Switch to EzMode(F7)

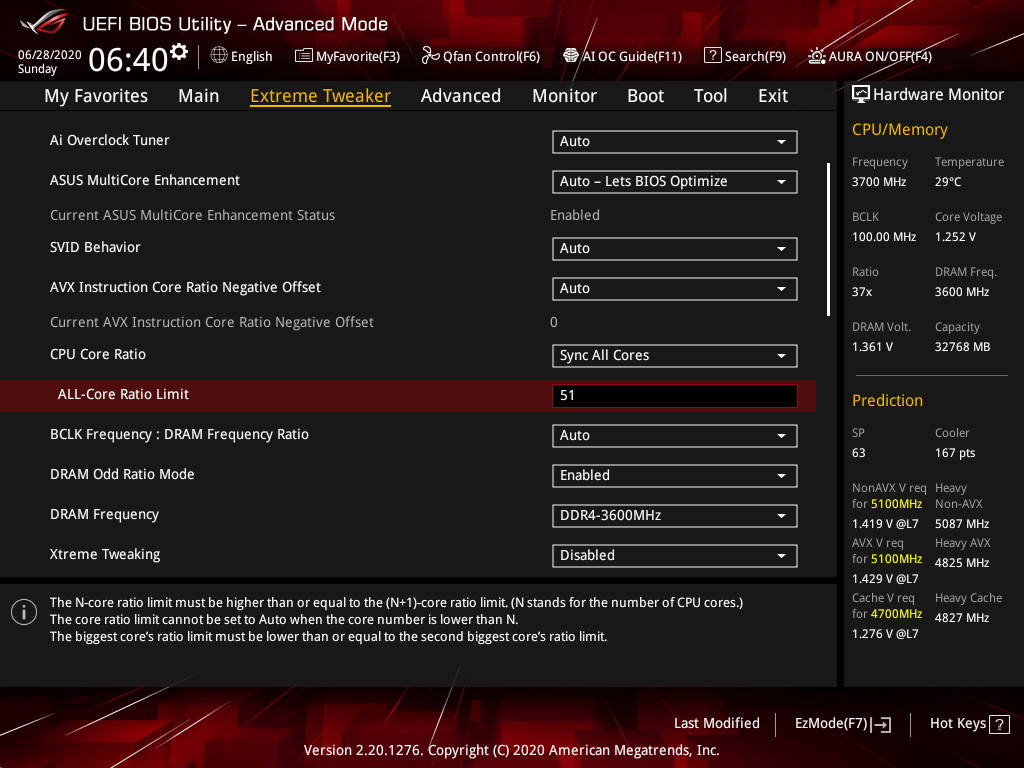(842, 724)
